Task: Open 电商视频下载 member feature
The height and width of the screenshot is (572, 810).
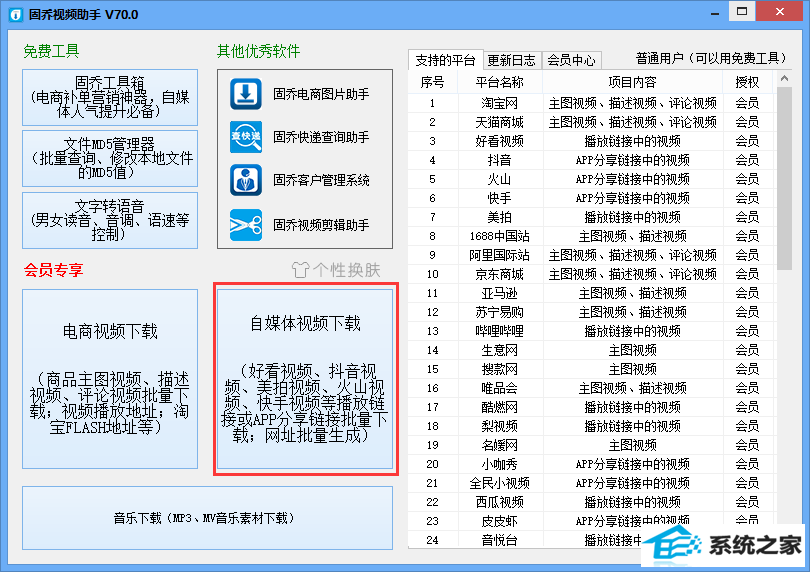Action: [x=110, y=379]
